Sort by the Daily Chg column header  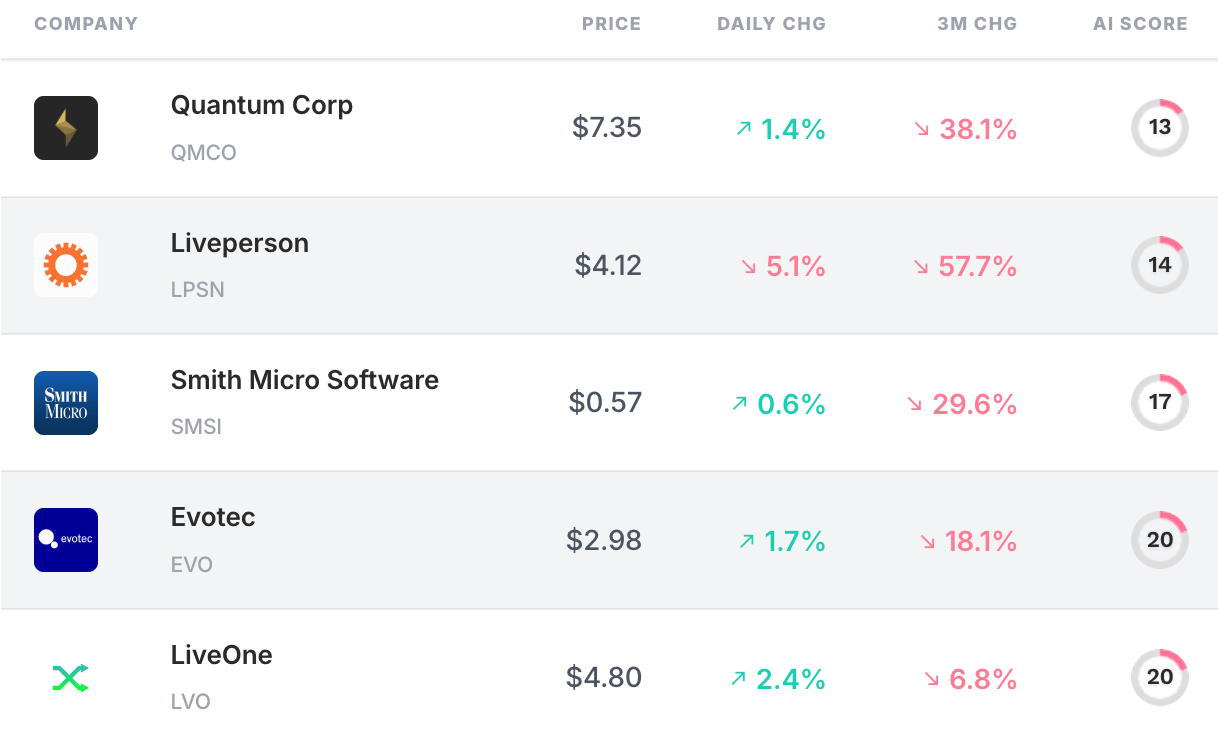[x=771, y=24]
